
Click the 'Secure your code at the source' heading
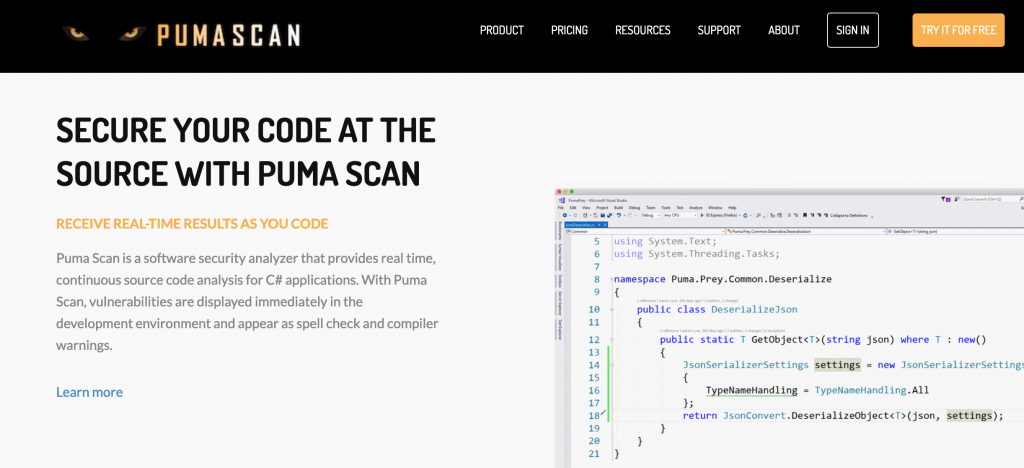[x=246, y=152]
